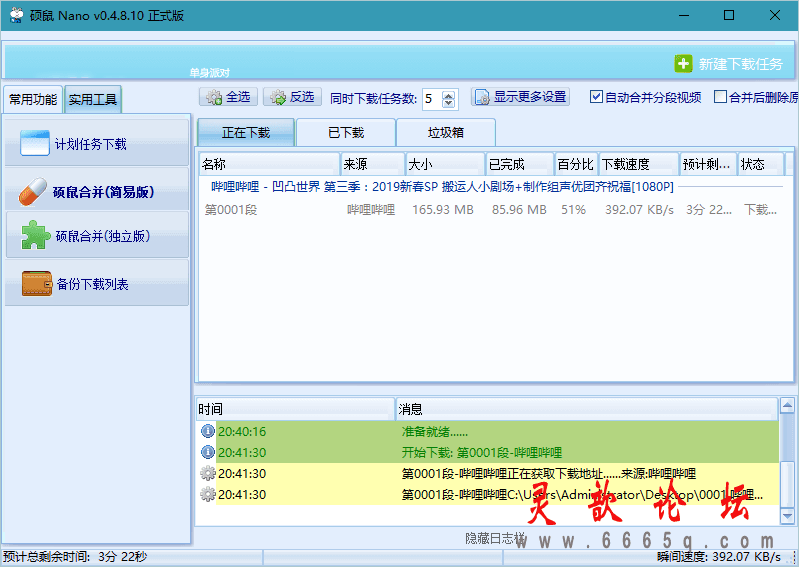Minimize the 硕鼠 Nano window
The image size is (799, 567).
[684, 15]
